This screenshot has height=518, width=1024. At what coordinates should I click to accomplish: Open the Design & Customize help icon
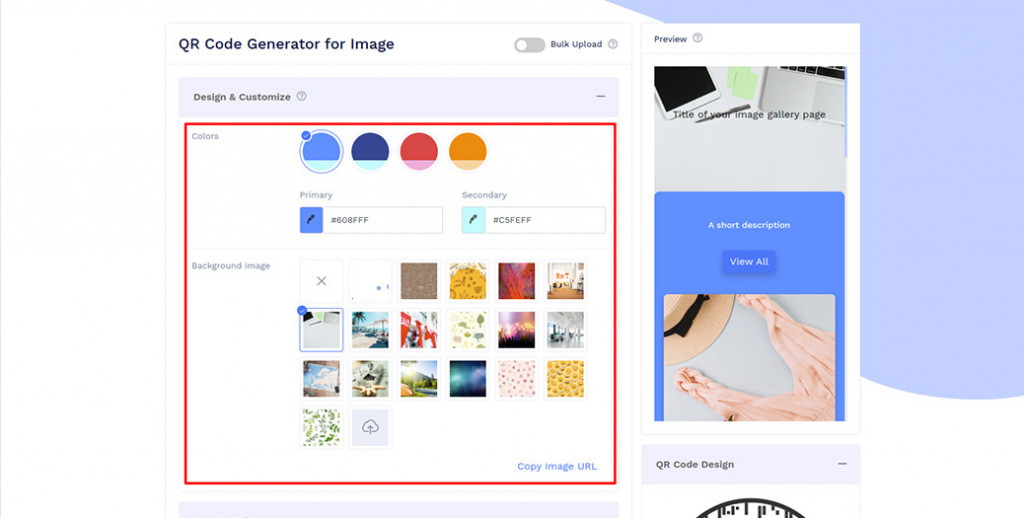(301, 97)
